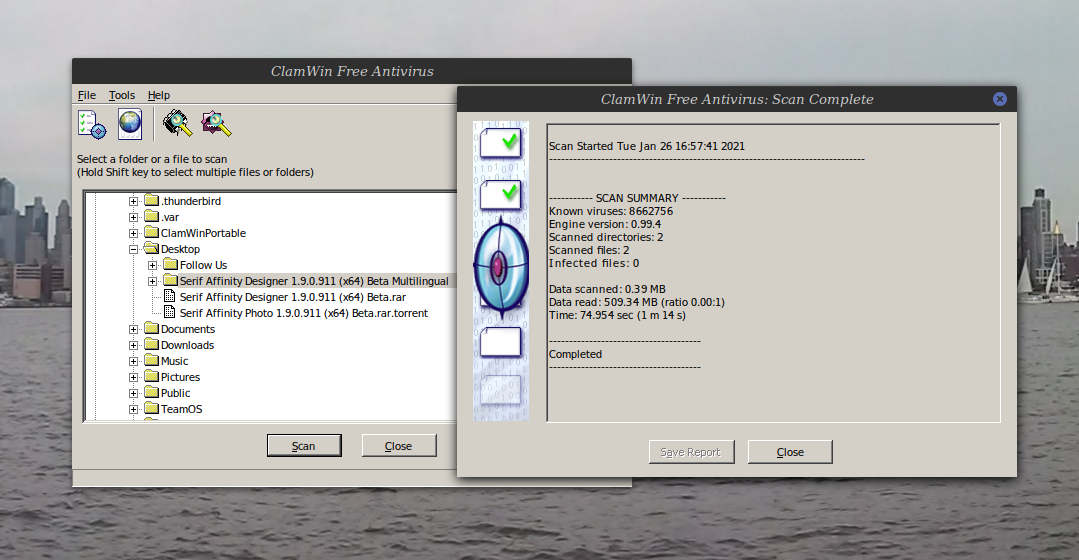Click the 'Scanned files: 2' line

(x=588, y=250)
